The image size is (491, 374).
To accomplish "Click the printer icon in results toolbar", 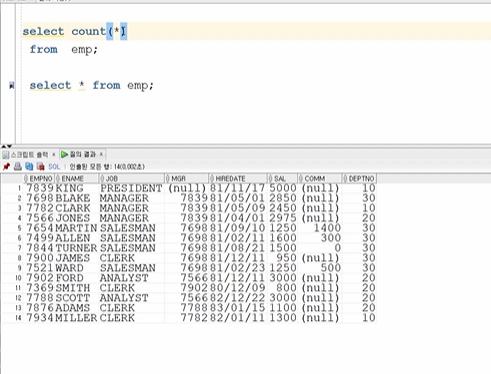I will coord(18,166).
